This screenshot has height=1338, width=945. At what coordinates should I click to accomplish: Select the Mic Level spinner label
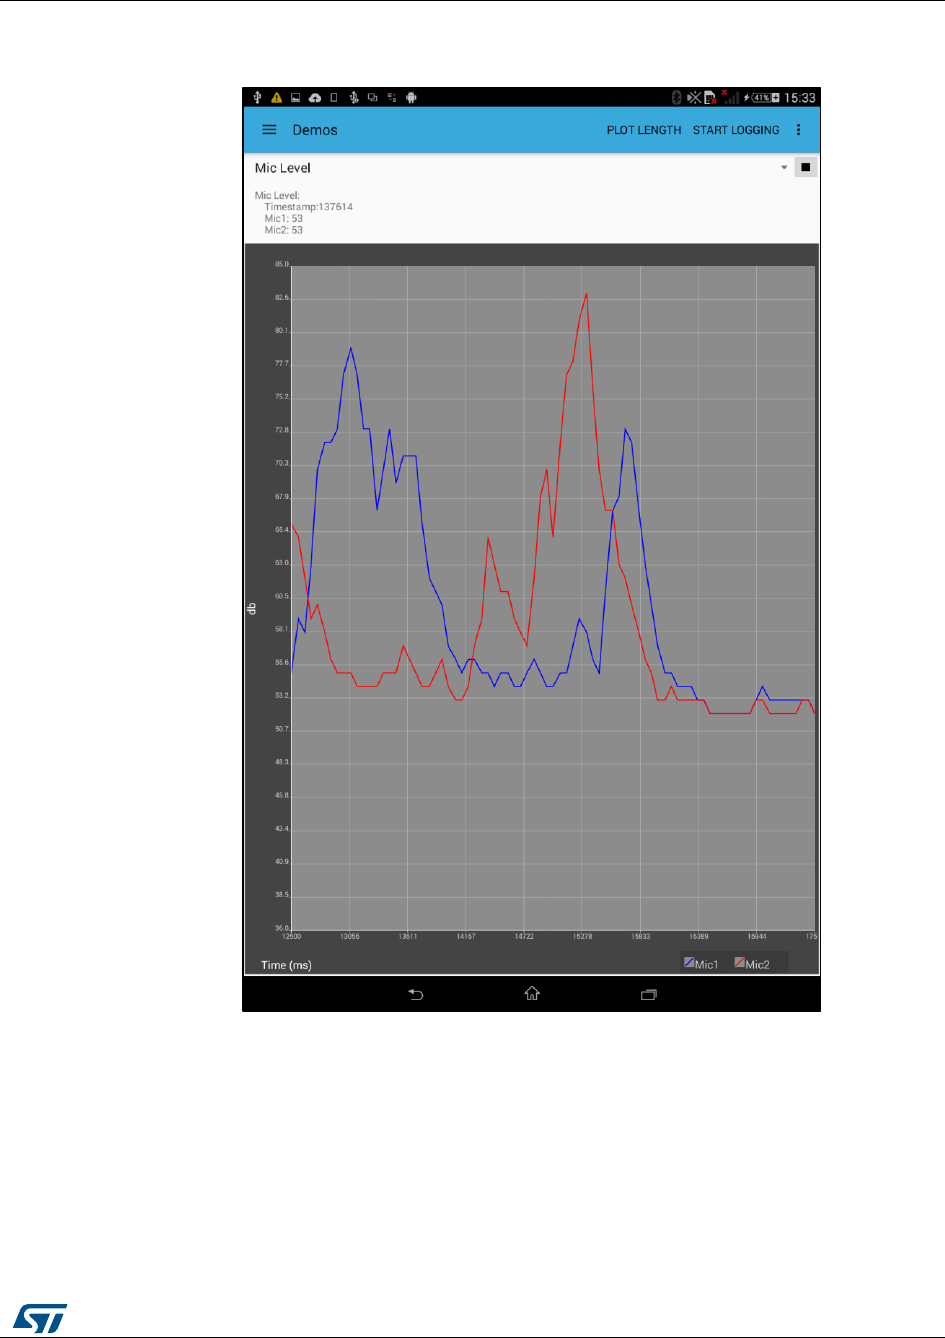tap(283, 168)
